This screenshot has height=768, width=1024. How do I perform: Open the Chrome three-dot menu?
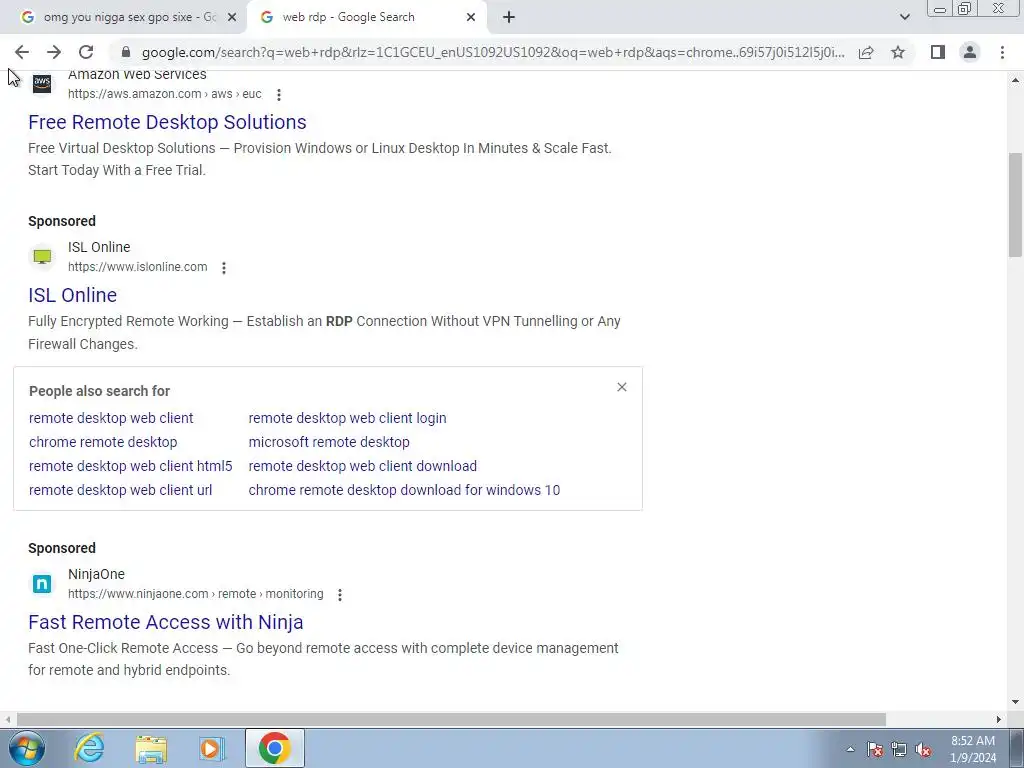(x=1002, y=52)
